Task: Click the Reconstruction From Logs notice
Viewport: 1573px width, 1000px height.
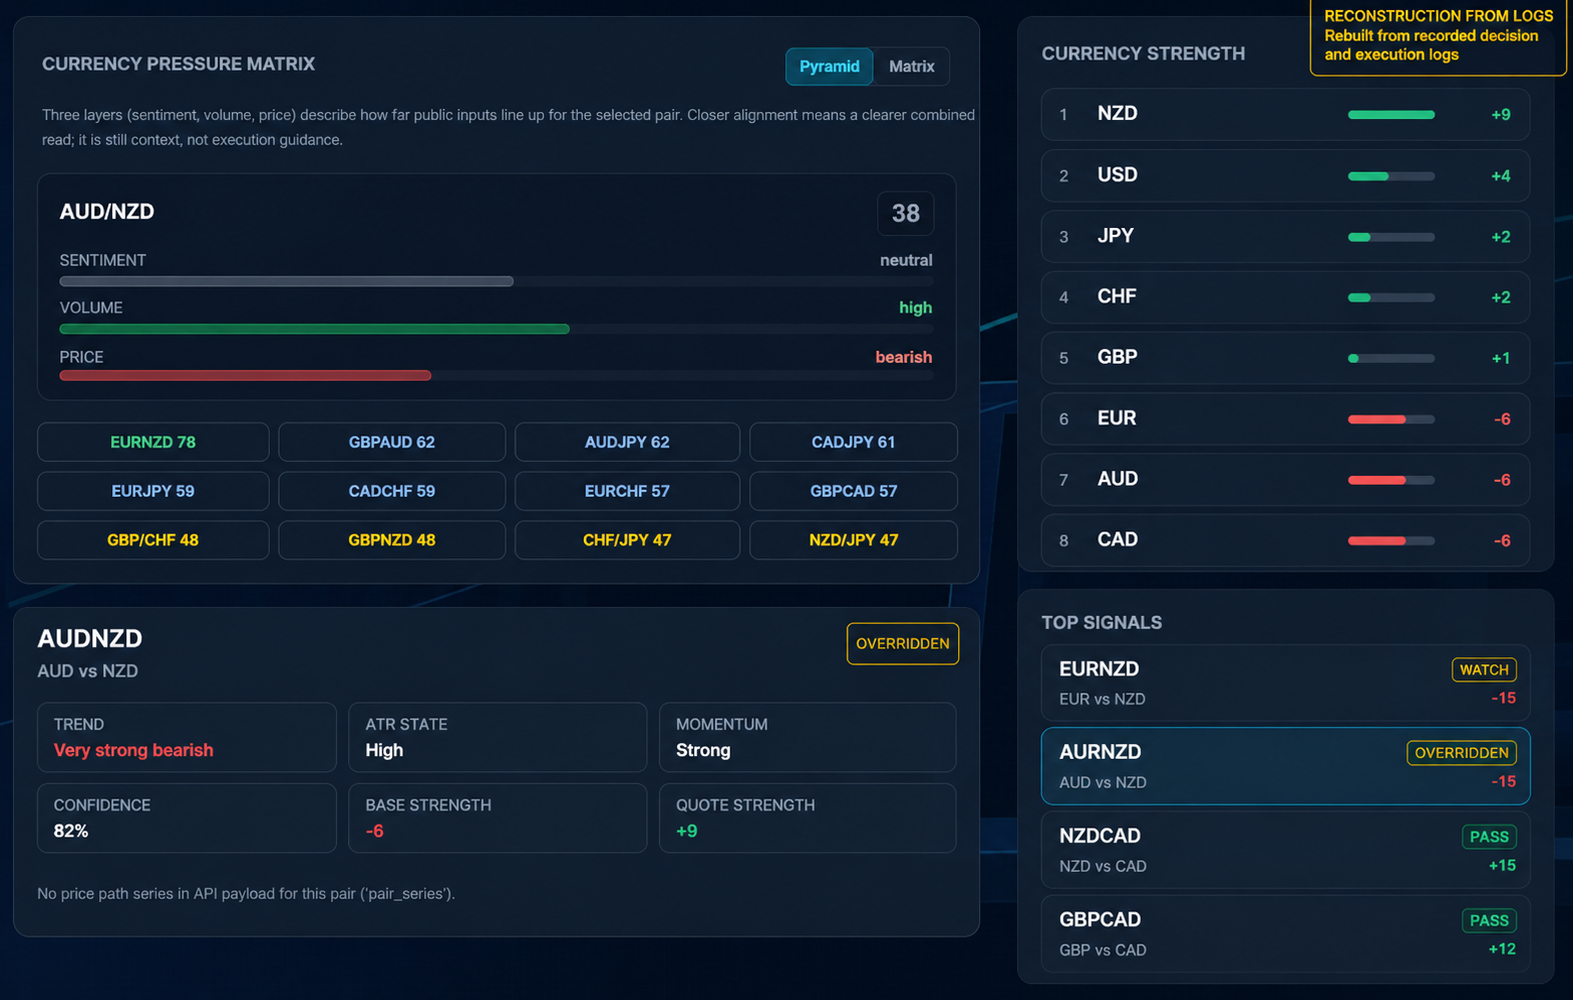Action: point(1438,36)
